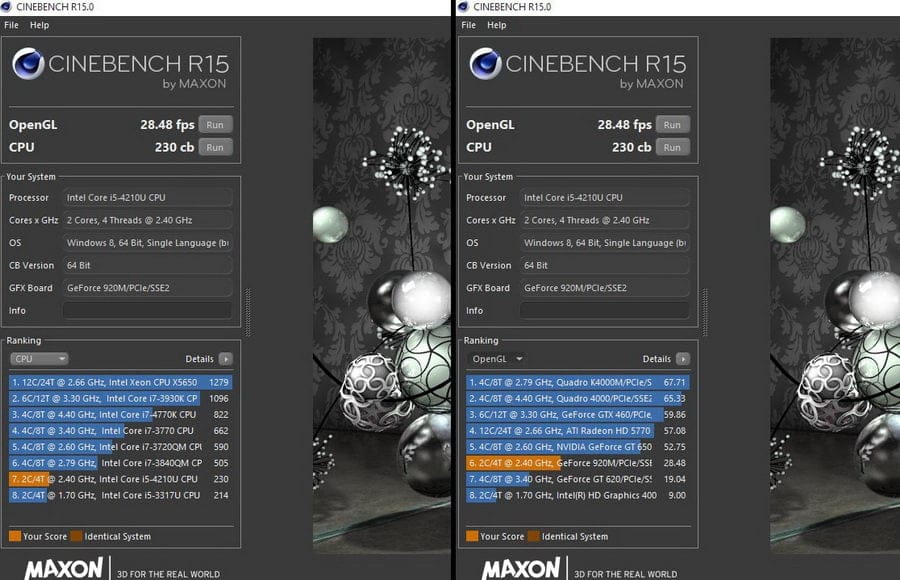Select Core i7-3720QM ranking row
Screen dimensions: 900x580
pos(121,447)
